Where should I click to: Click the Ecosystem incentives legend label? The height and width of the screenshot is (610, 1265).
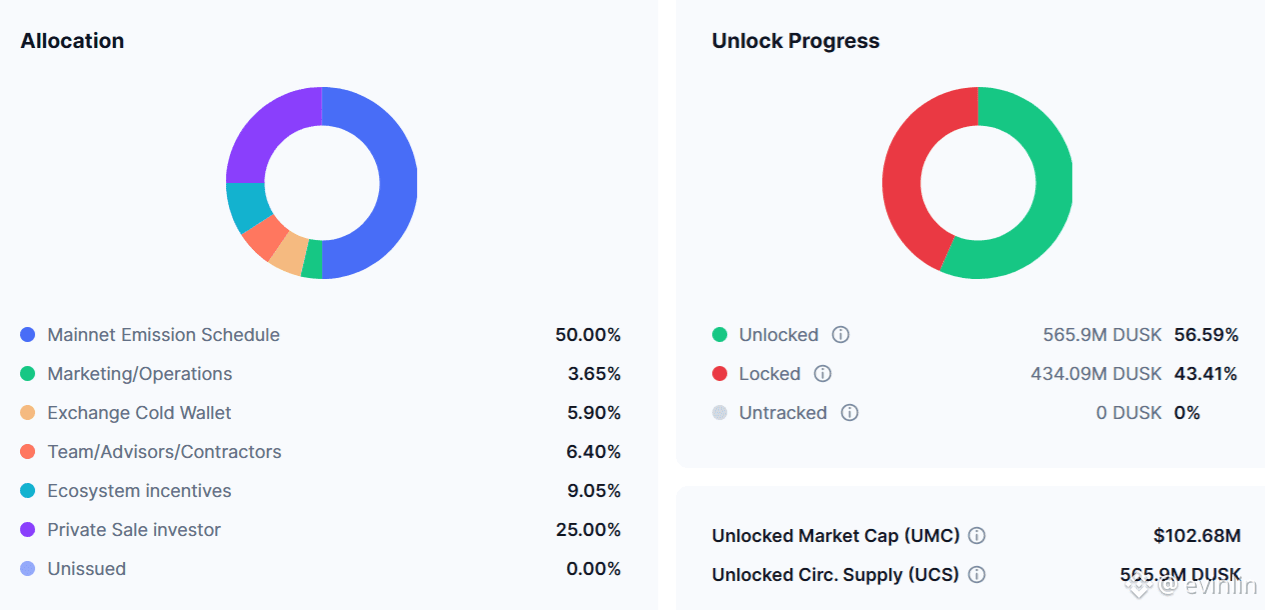(139, 491)
